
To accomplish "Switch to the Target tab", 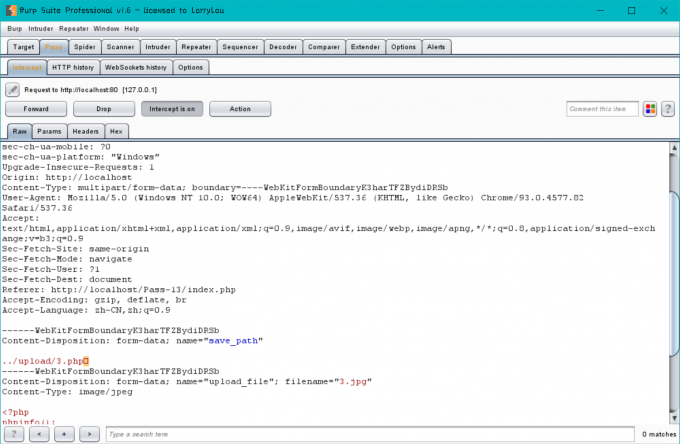I will click(23, 47).
